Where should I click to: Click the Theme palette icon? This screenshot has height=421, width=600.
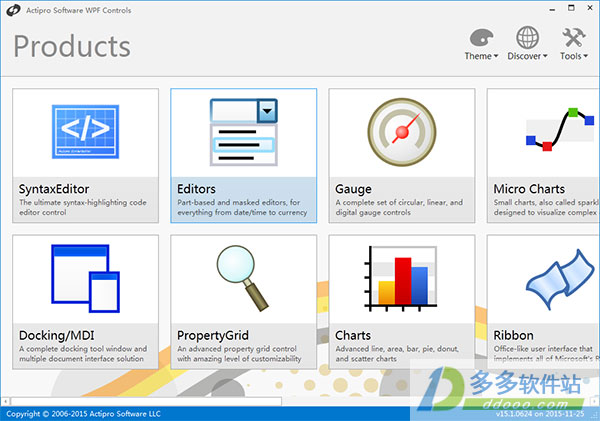point(481,38)
